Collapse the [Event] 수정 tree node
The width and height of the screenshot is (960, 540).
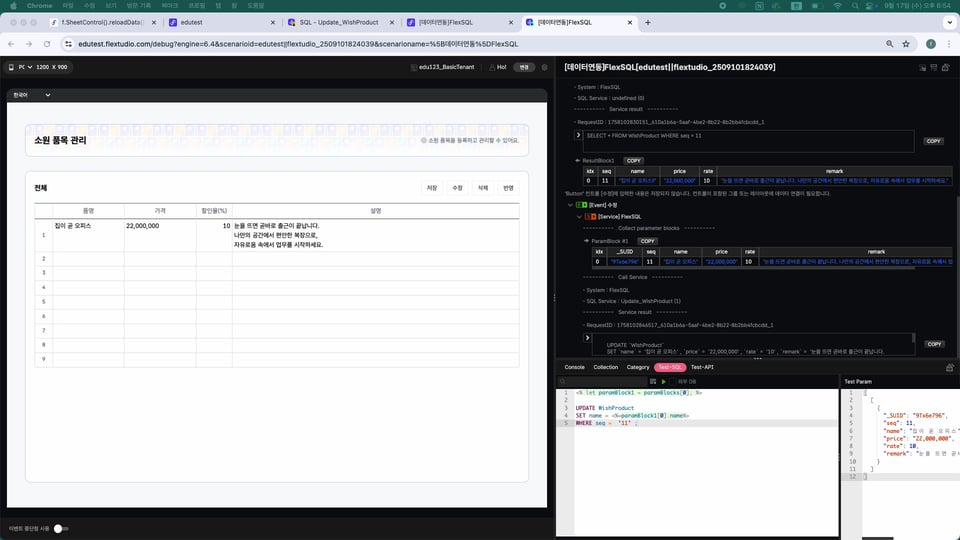(570, 205)
